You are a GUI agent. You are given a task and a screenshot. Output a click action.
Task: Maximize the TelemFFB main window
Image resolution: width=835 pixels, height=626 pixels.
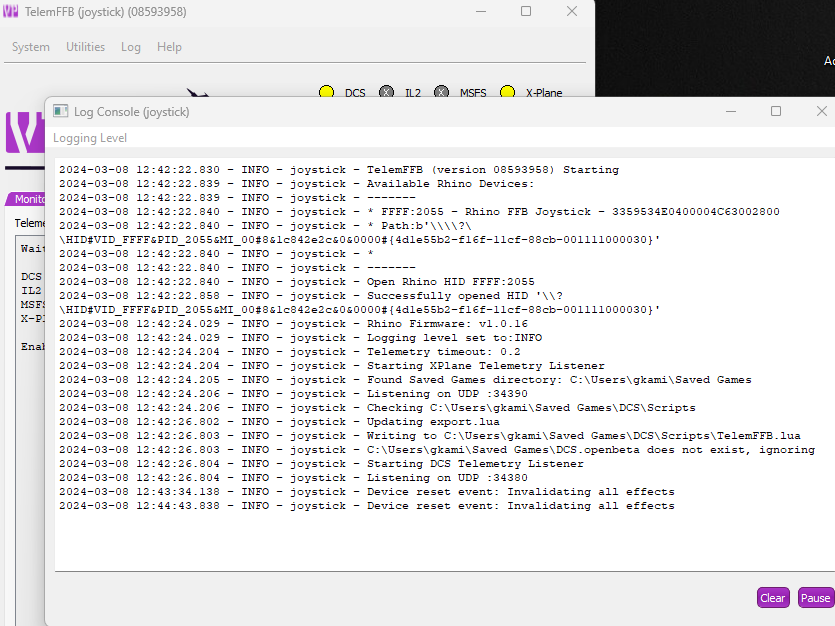pos(526,11)
